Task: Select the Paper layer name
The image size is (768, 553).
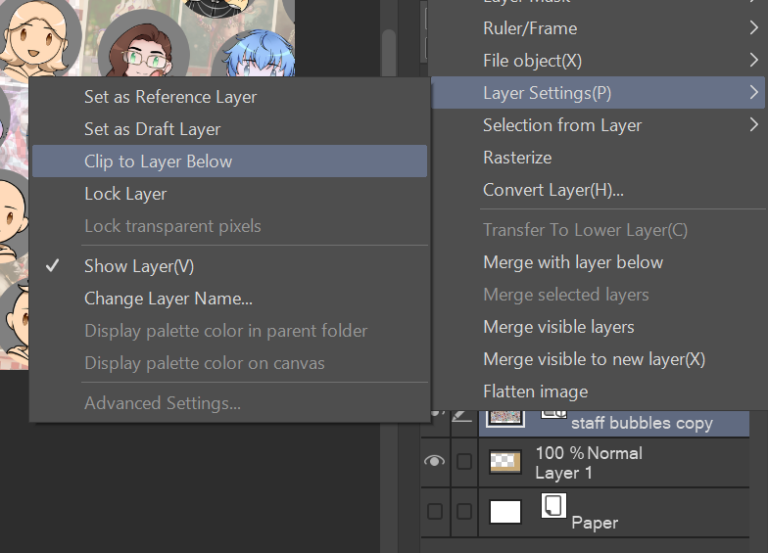Action: (595, 523)
